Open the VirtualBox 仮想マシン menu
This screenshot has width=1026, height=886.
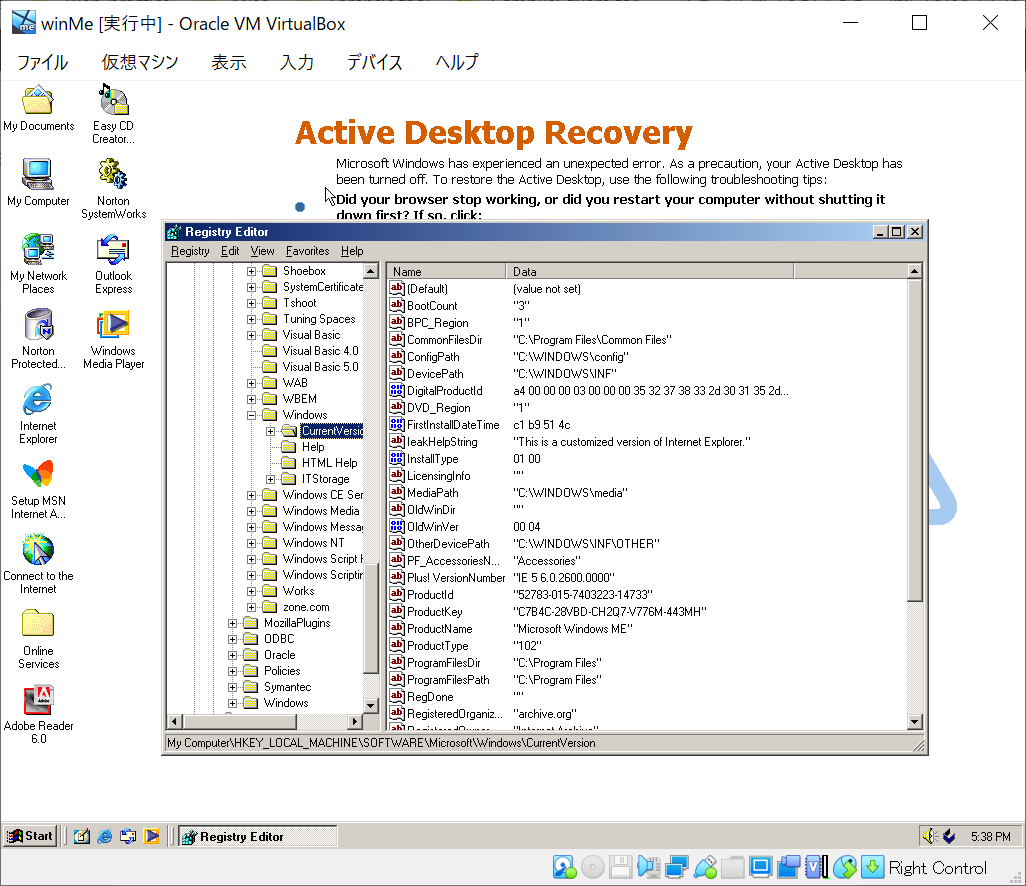pyautogui.click(x=140, y=62)
